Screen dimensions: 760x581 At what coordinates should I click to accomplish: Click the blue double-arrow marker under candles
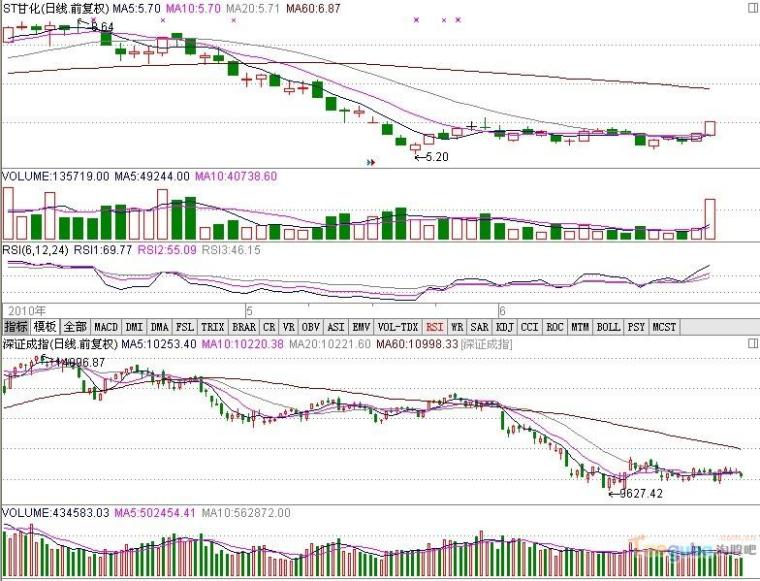pyautogui.click(x=371, y=160)
